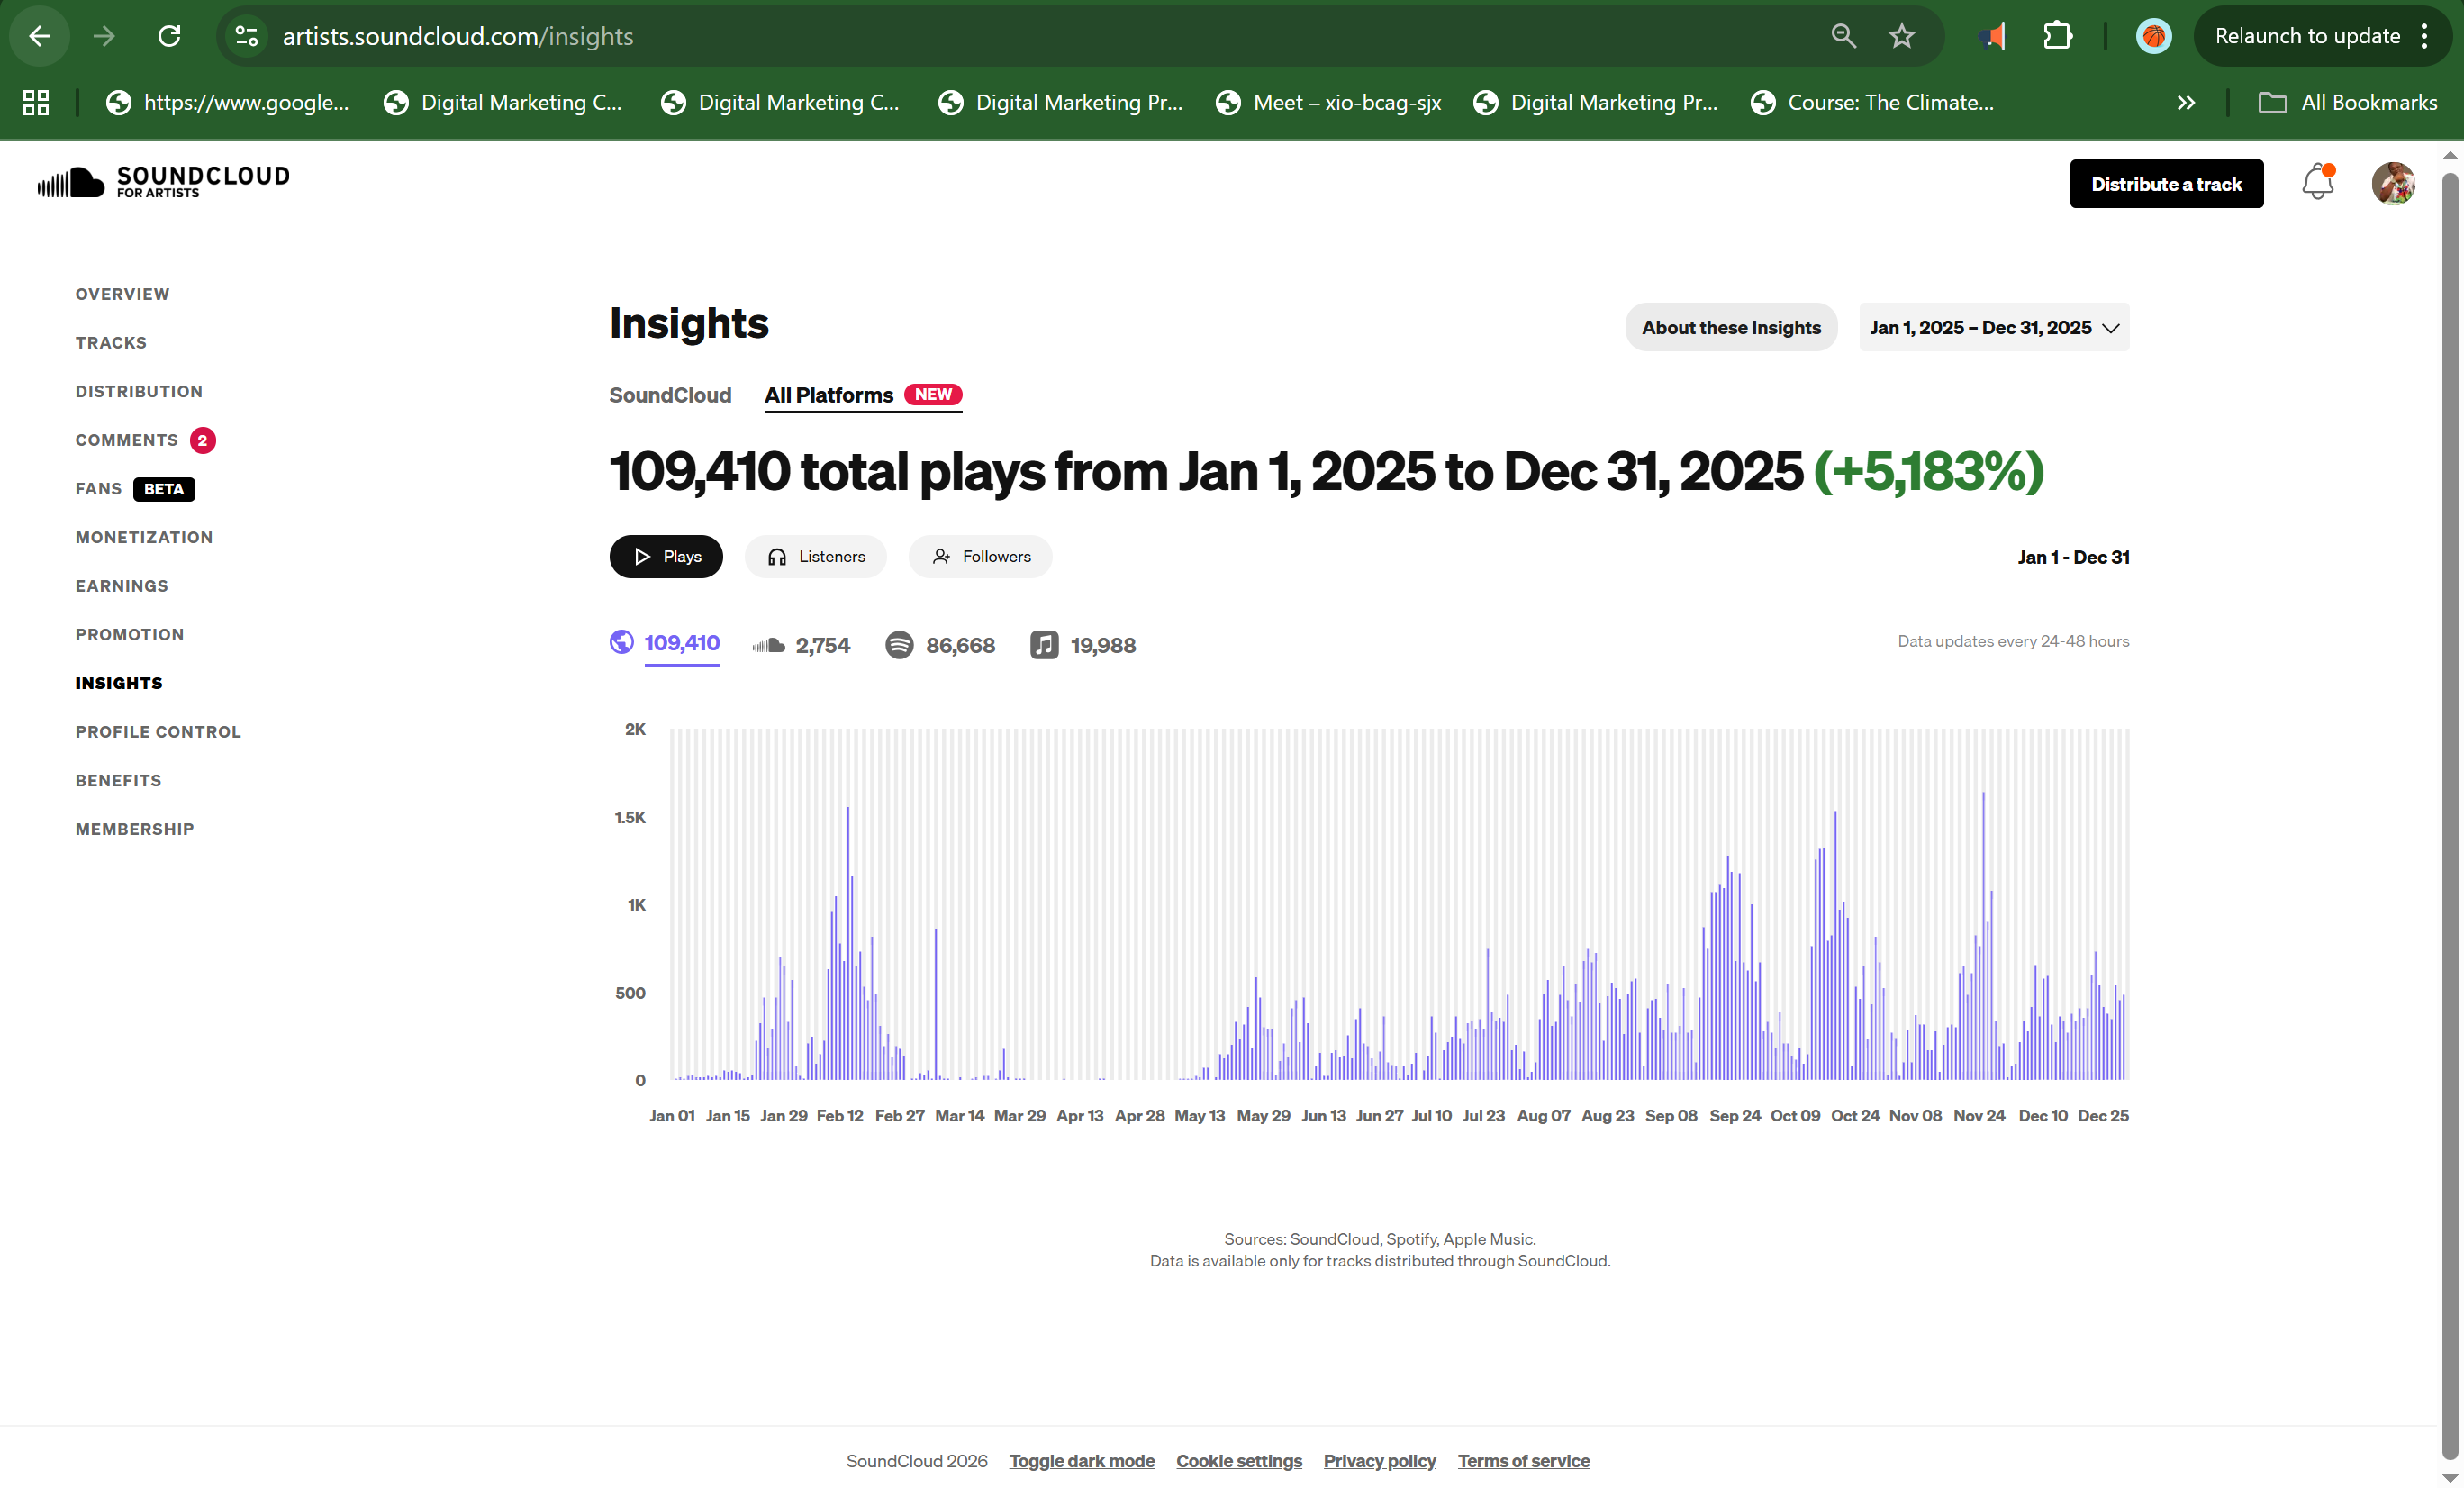Click the 'Jan 1 - Dec 31' range label
Viewport: 2464px width, 1488px height.
(x=2073, y=557)
